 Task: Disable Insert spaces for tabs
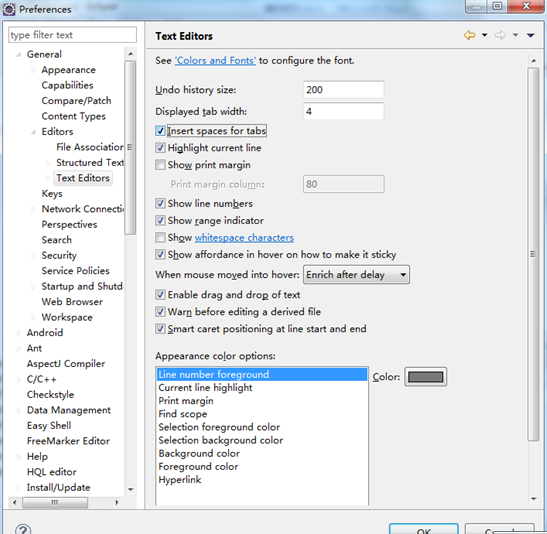click(160, 131)
